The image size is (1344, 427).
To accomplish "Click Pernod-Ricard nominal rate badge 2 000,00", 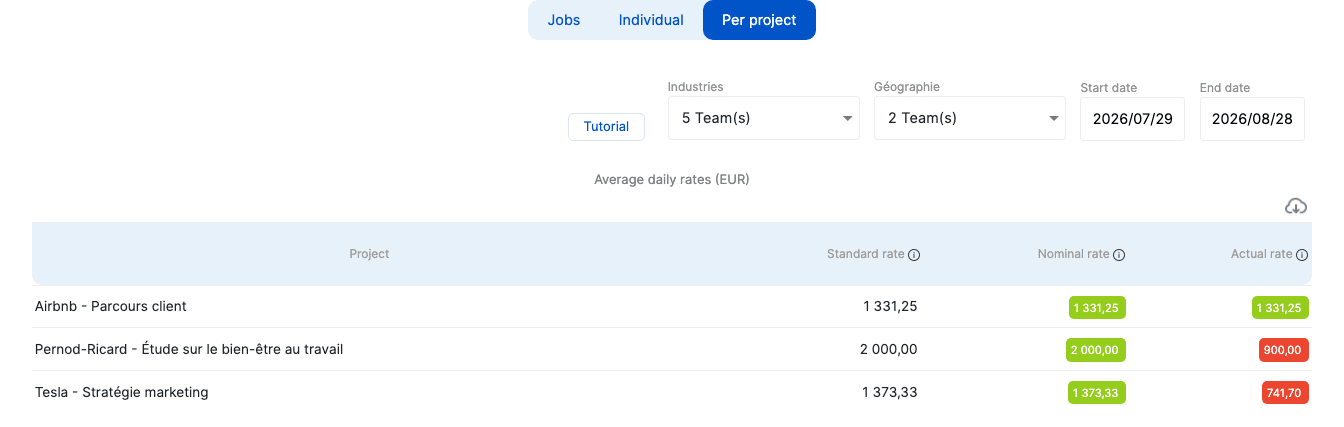I will tap(1096, 350).
